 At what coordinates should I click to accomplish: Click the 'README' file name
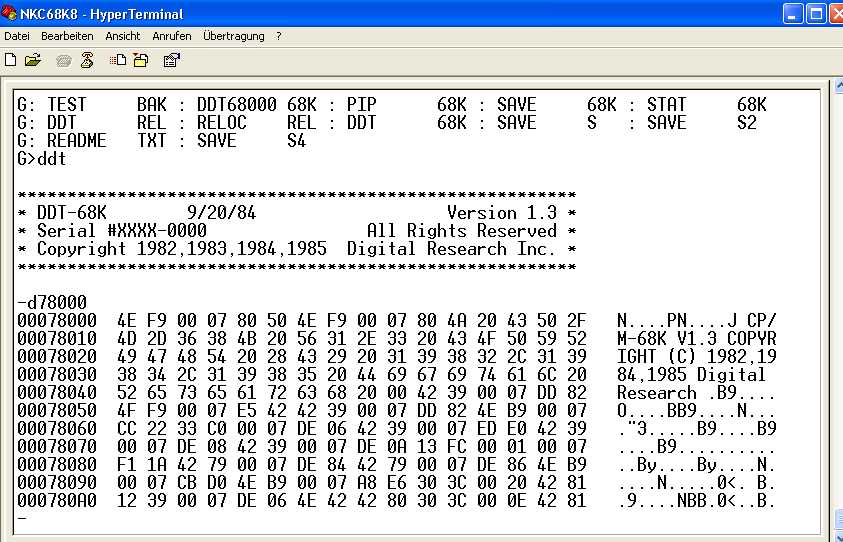77,141
